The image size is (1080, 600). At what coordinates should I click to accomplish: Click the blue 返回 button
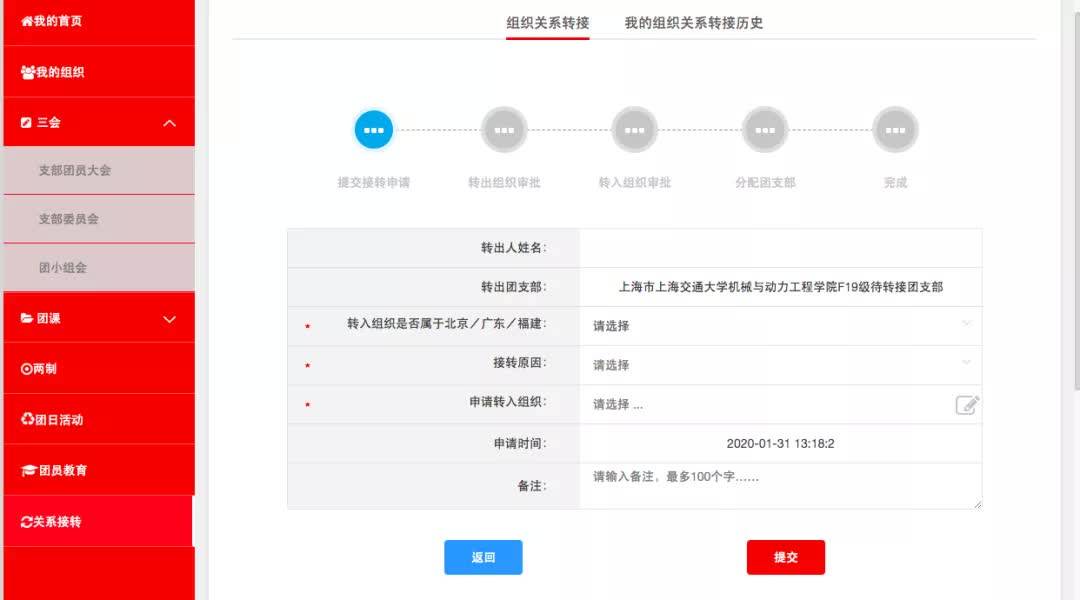point(483,557)
